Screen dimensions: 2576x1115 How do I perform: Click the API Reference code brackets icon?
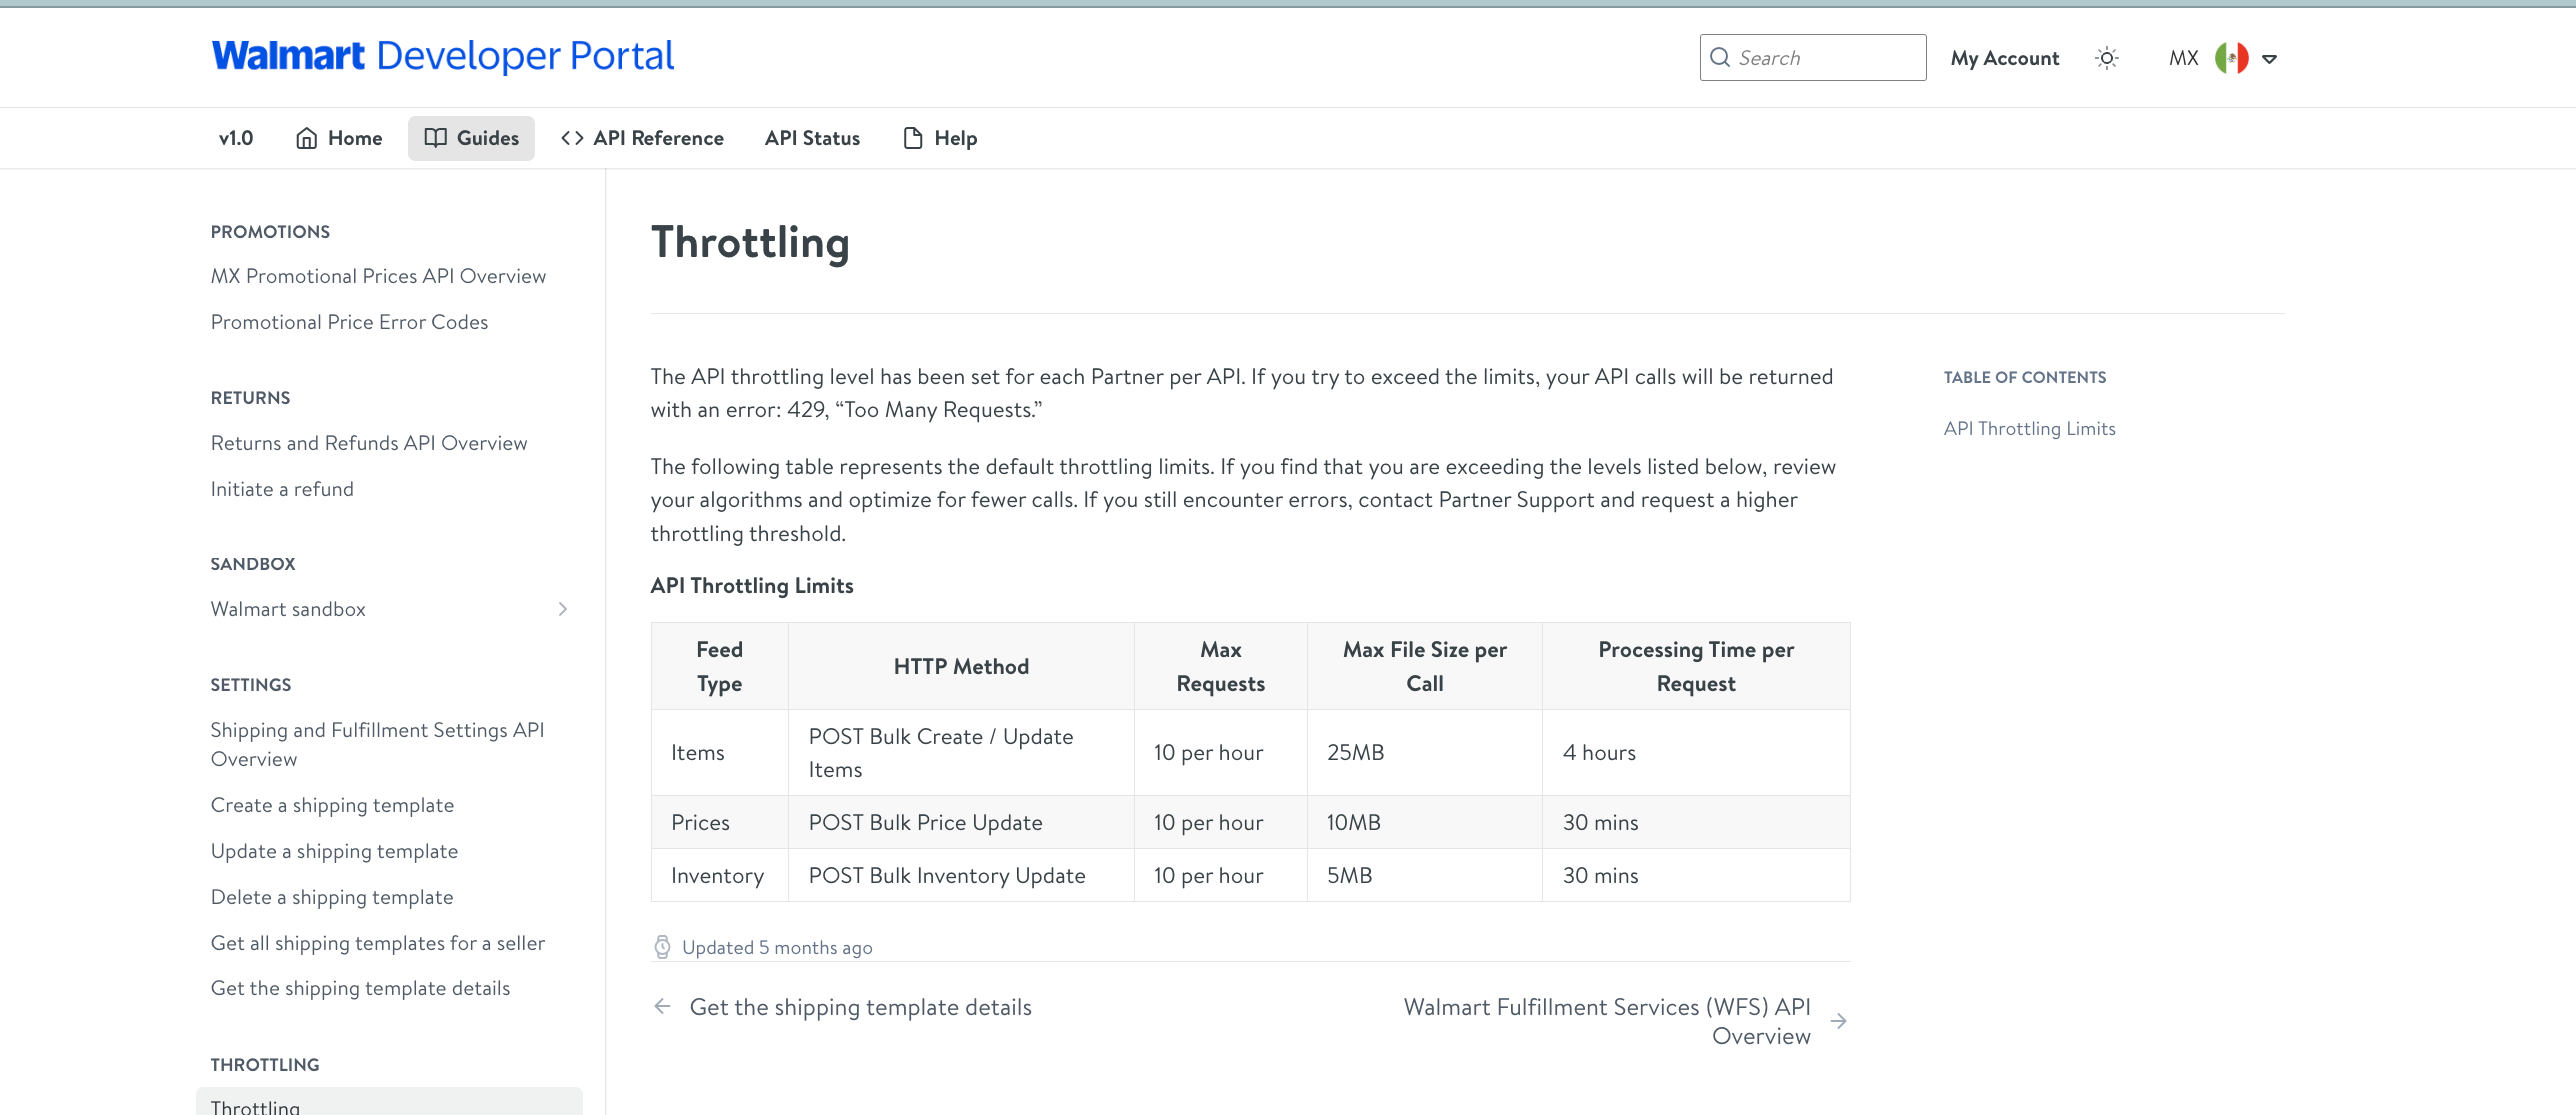[572, 138]
